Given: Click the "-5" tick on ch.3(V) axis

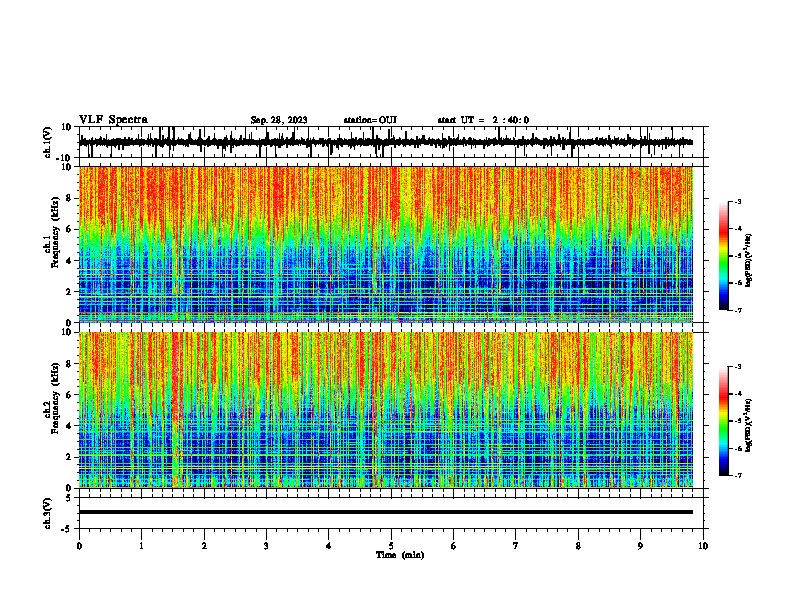Looking at the screenshot, I should pyautogui.click(x=68, y=529).
